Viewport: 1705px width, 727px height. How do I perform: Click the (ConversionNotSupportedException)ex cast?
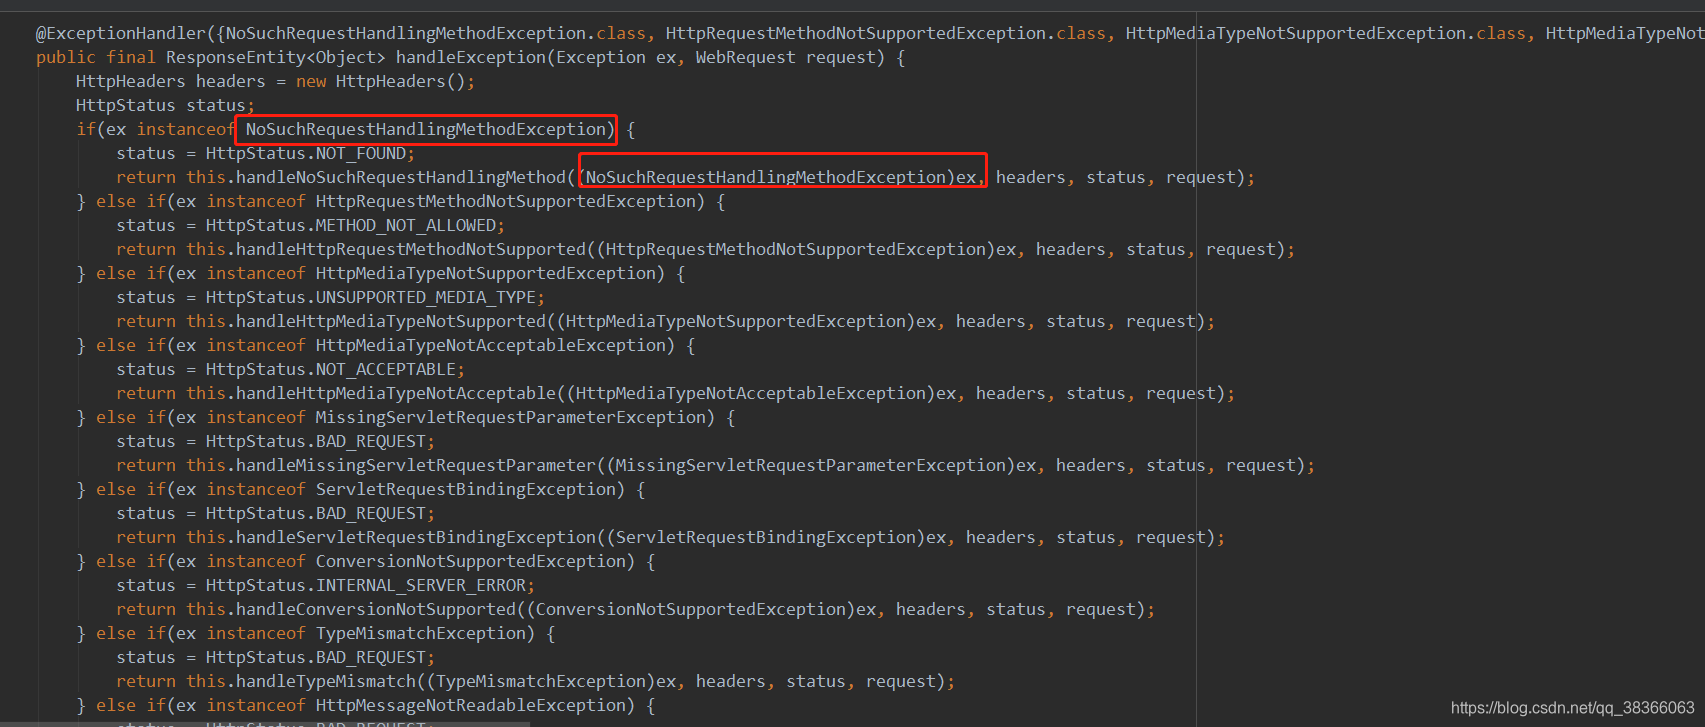click(701, 610)
